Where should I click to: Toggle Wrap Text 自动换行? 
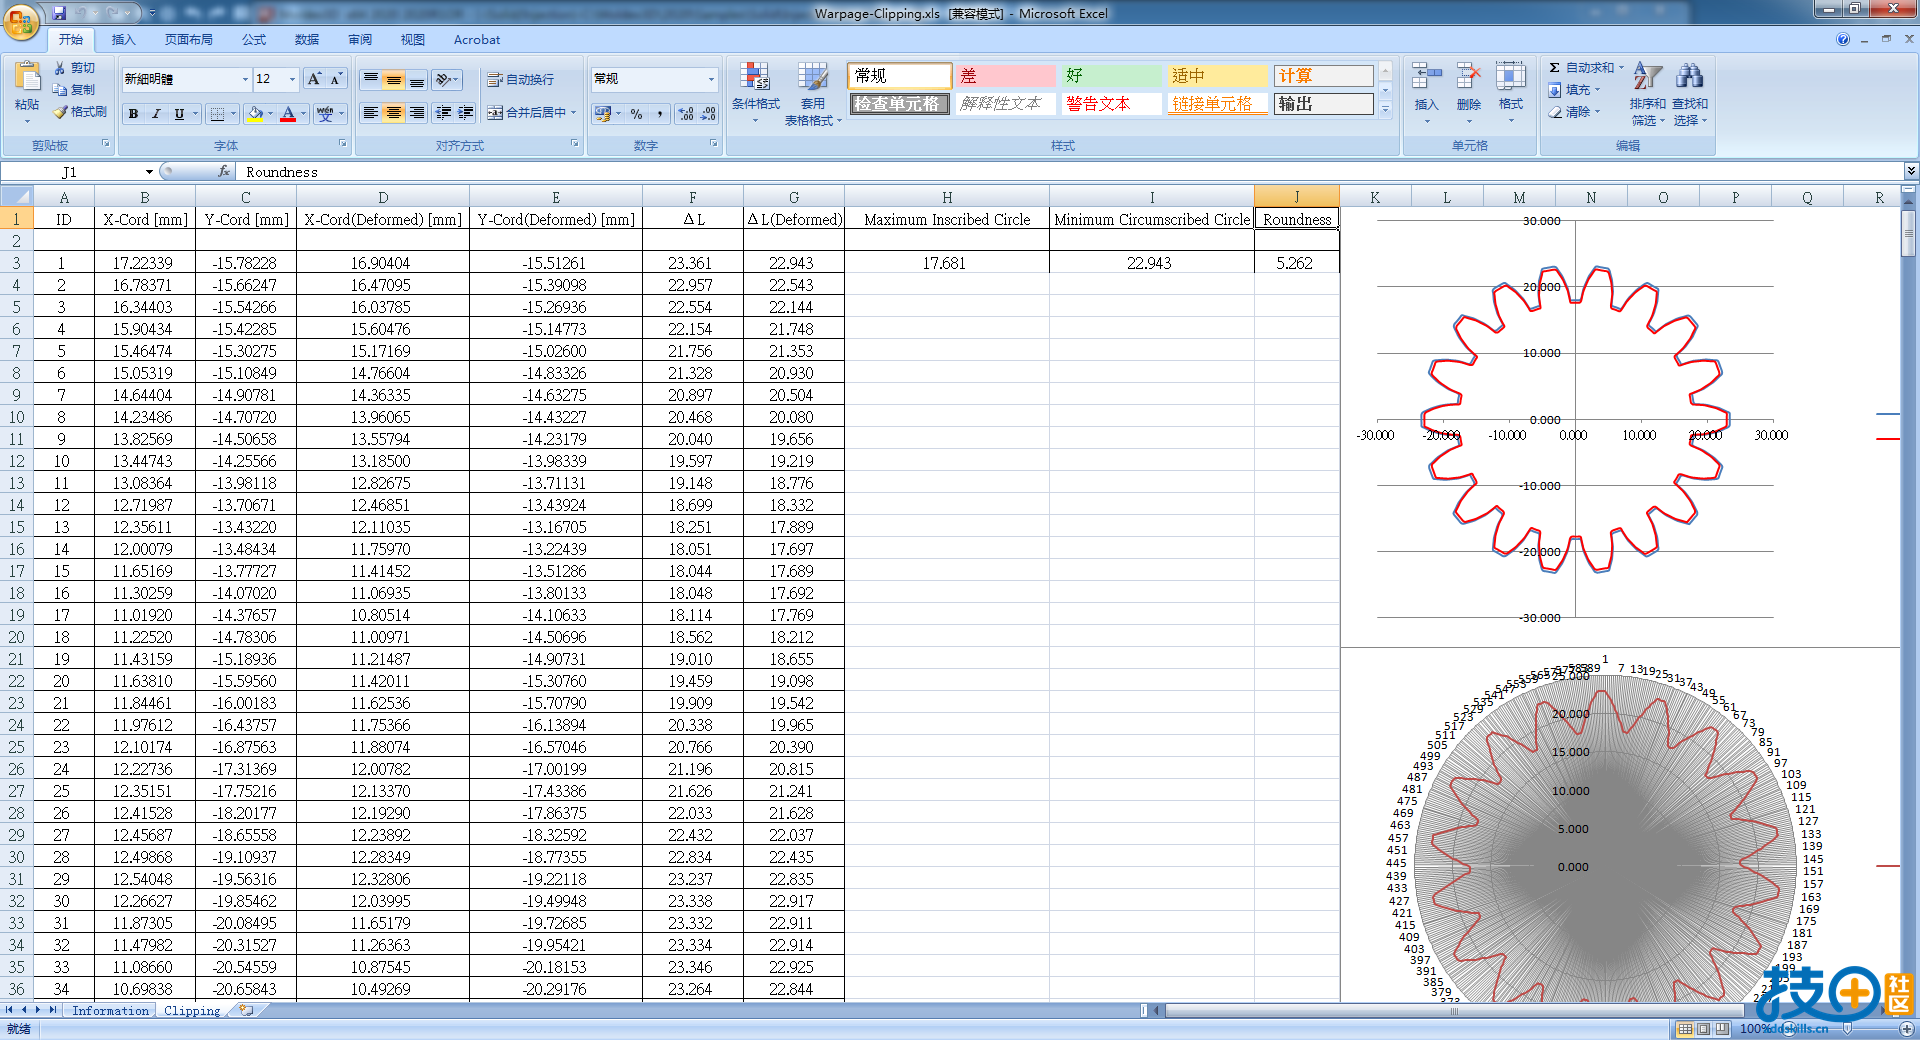point(520,79)
